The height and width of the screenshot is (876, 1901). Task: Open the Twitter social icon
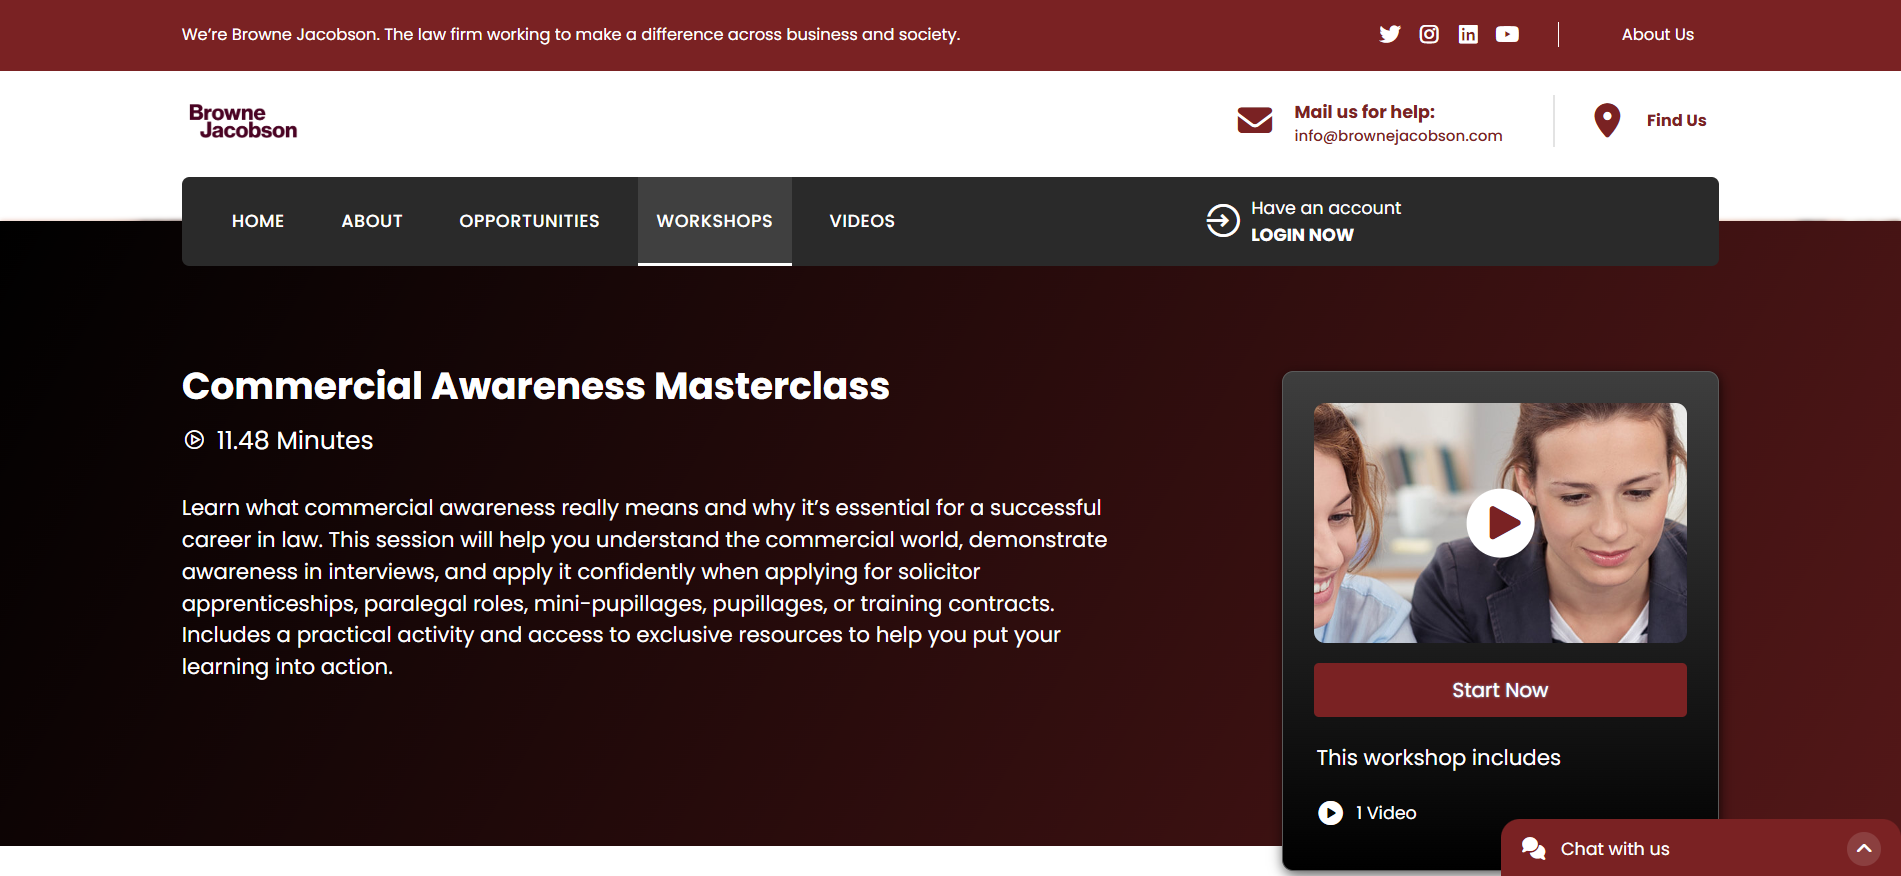[1389, 34]
